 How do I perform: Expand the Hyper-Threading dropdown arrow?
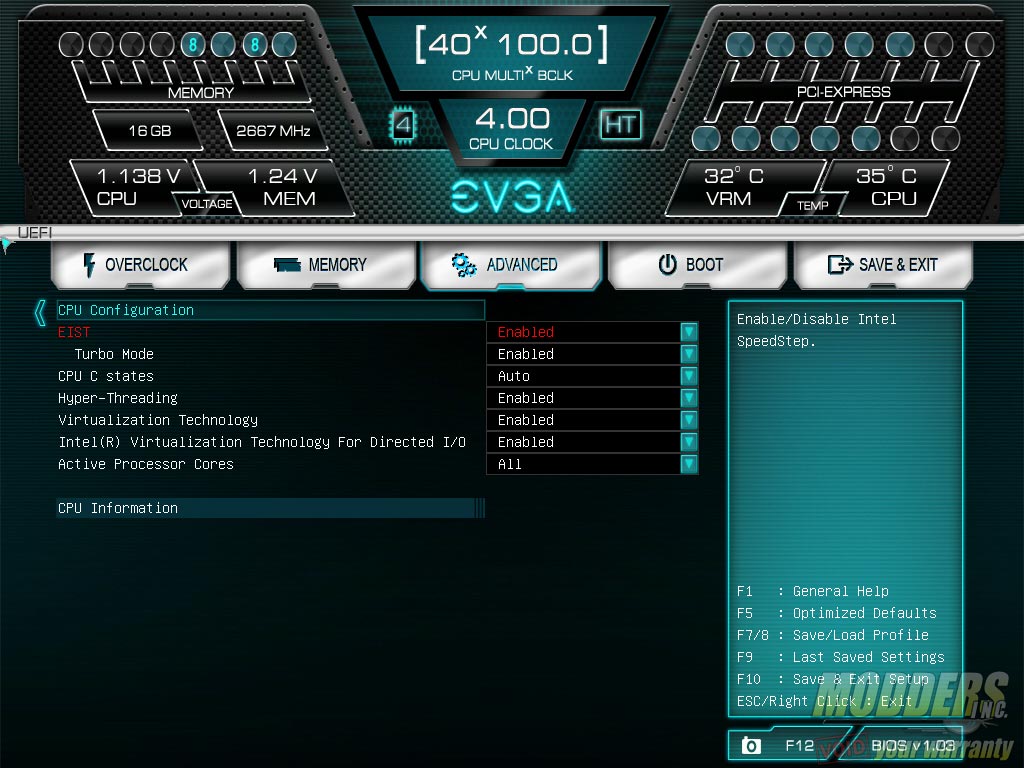click(x=688, y=398)
